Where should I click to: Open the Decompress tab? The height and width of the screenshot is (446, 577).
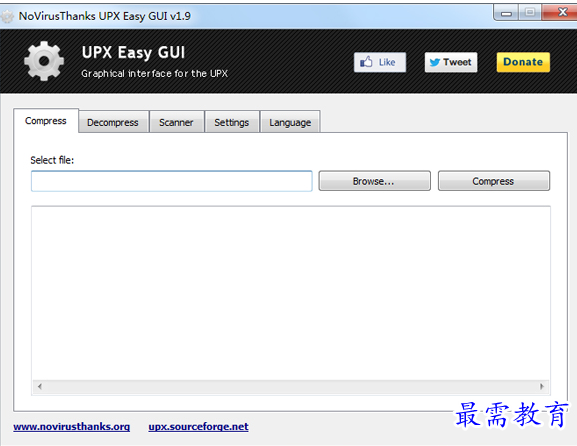click(x=113, y=122)
